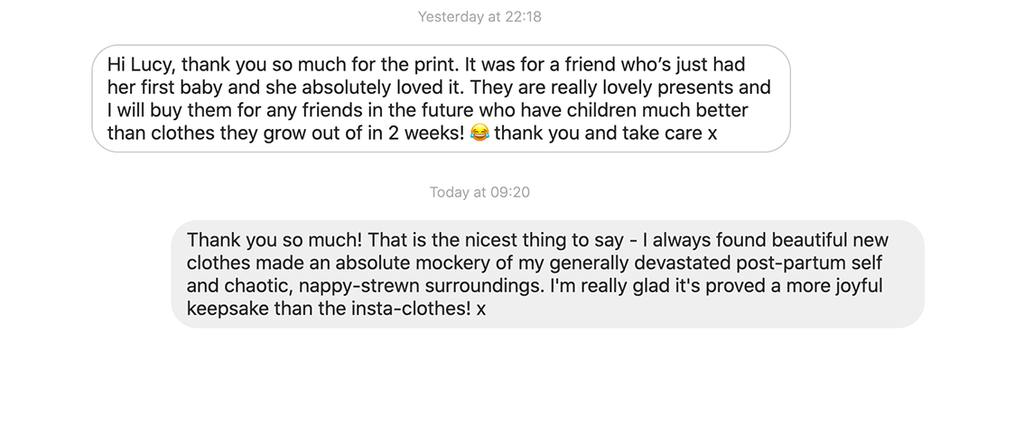1024x443 pixels.
Task: Click the text "2 weeks!" before the emoji
Action: 431,133
